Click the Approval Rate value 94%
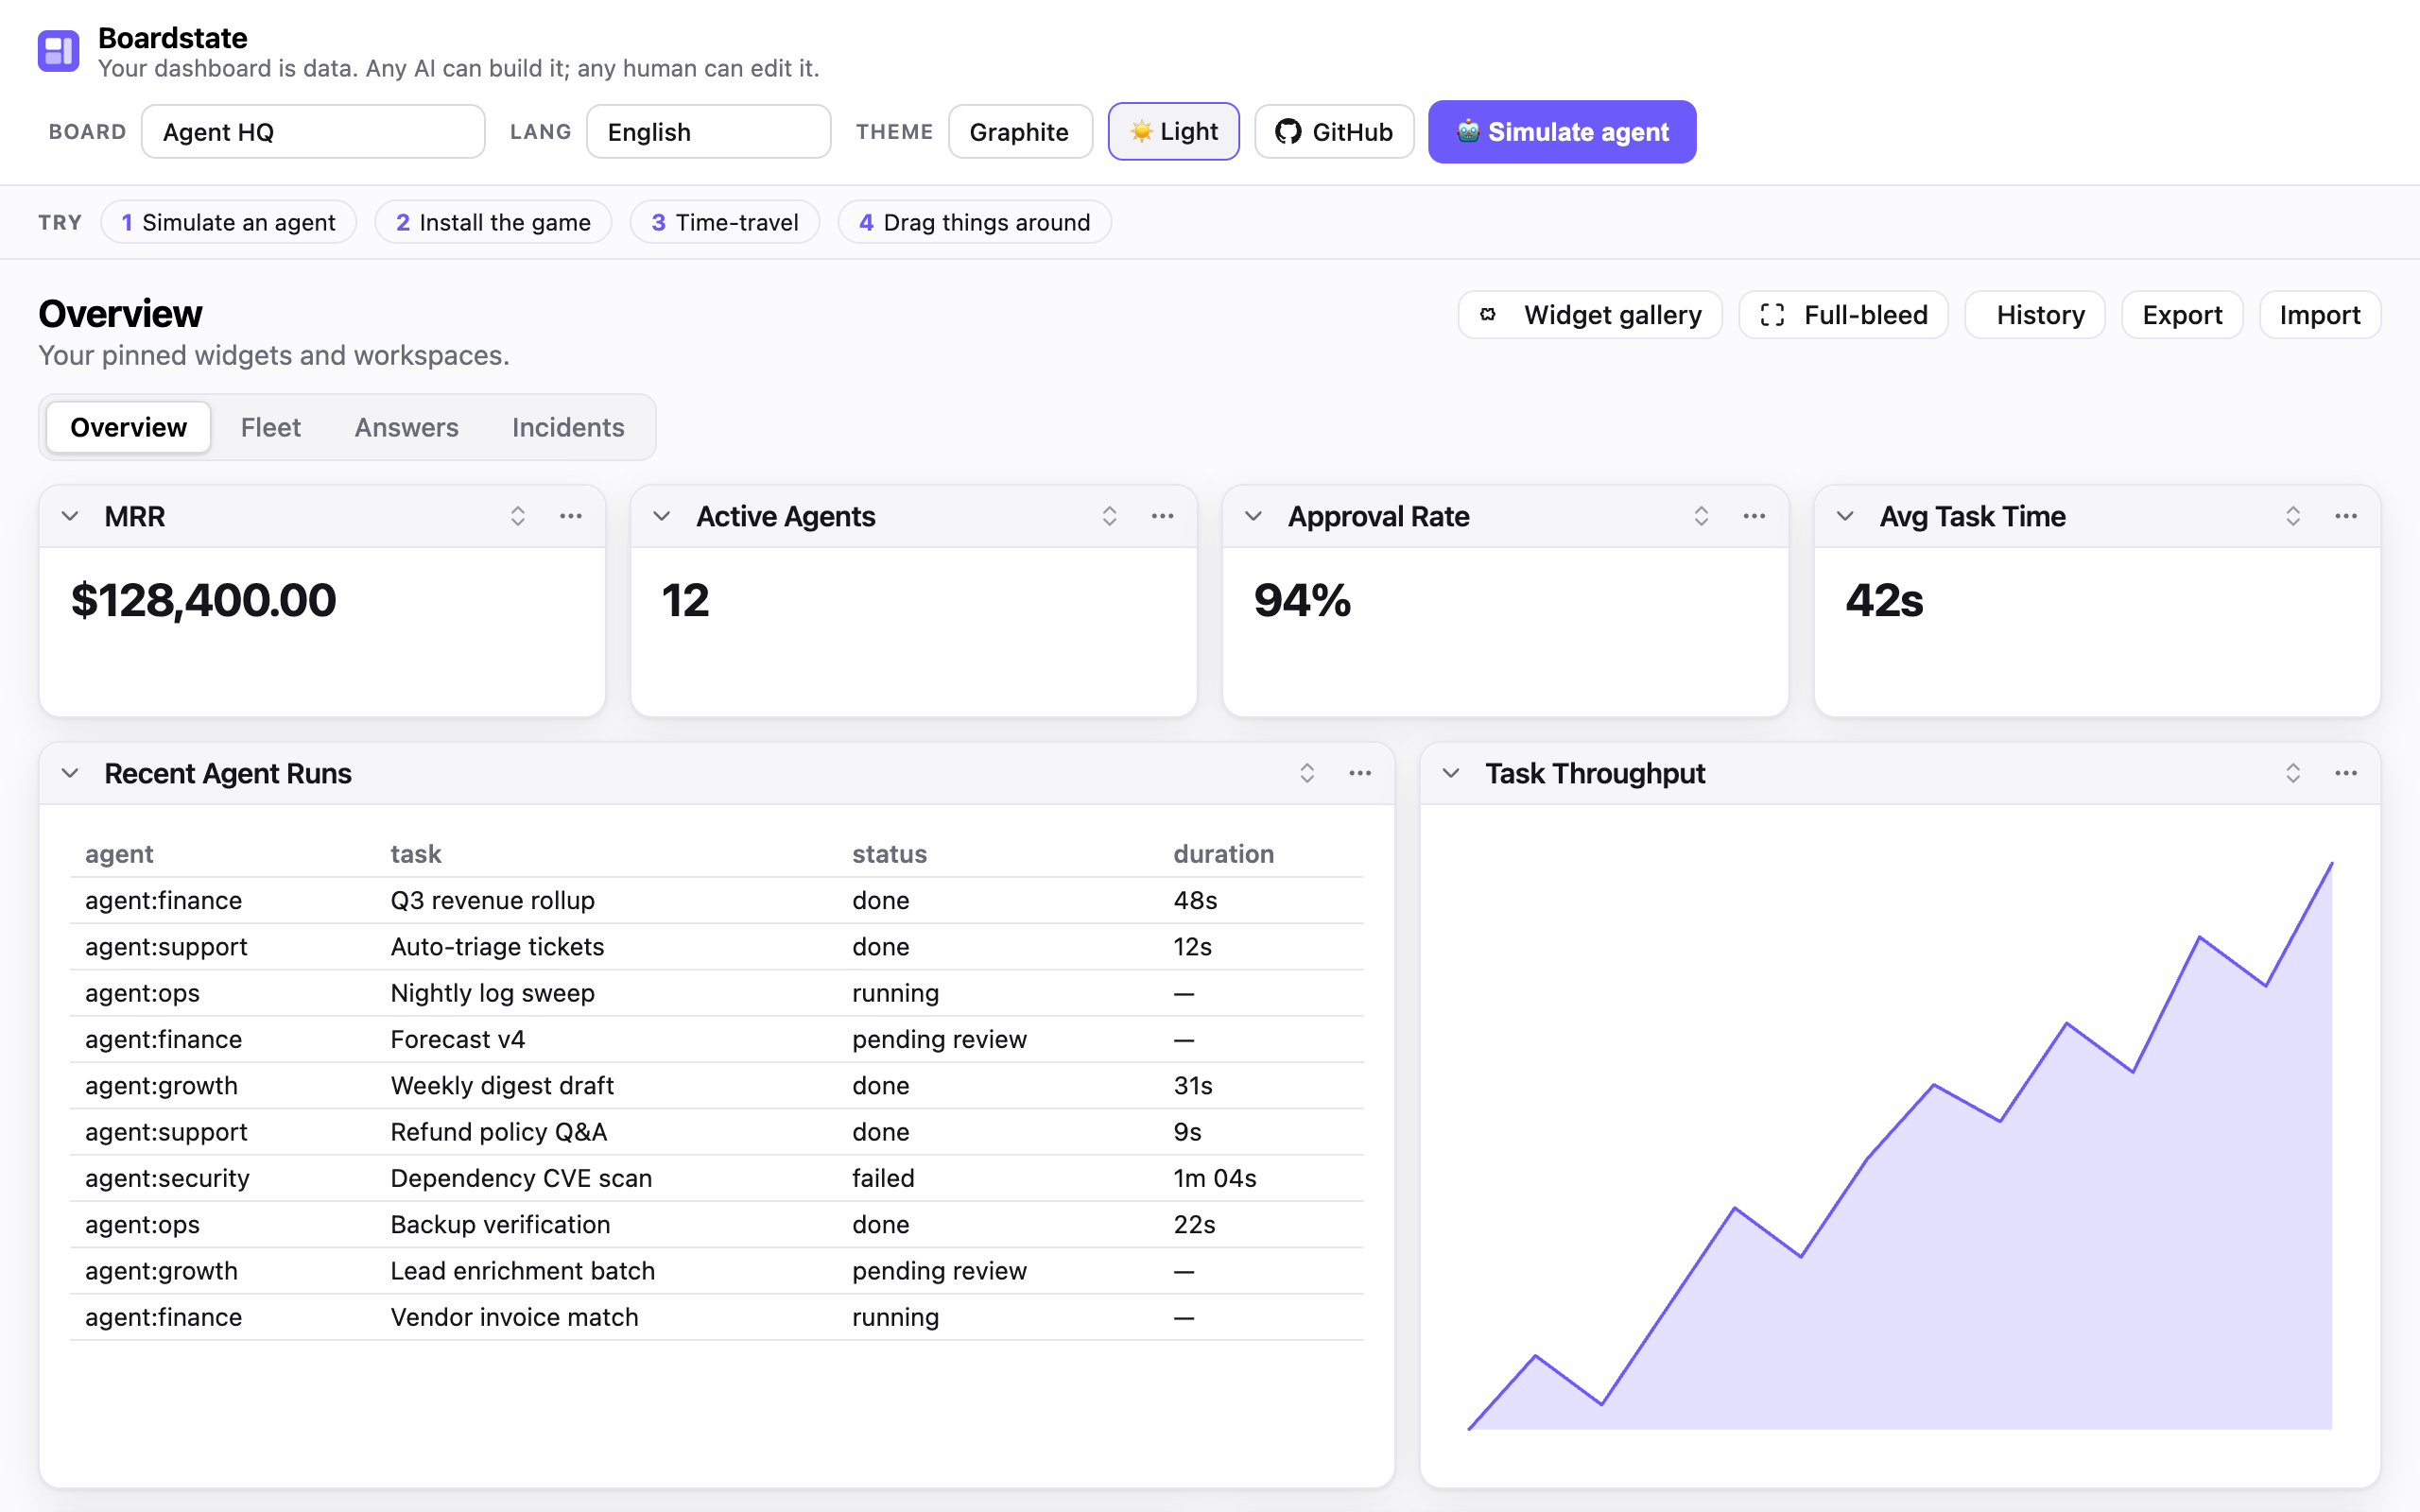 coord(1303,600)
